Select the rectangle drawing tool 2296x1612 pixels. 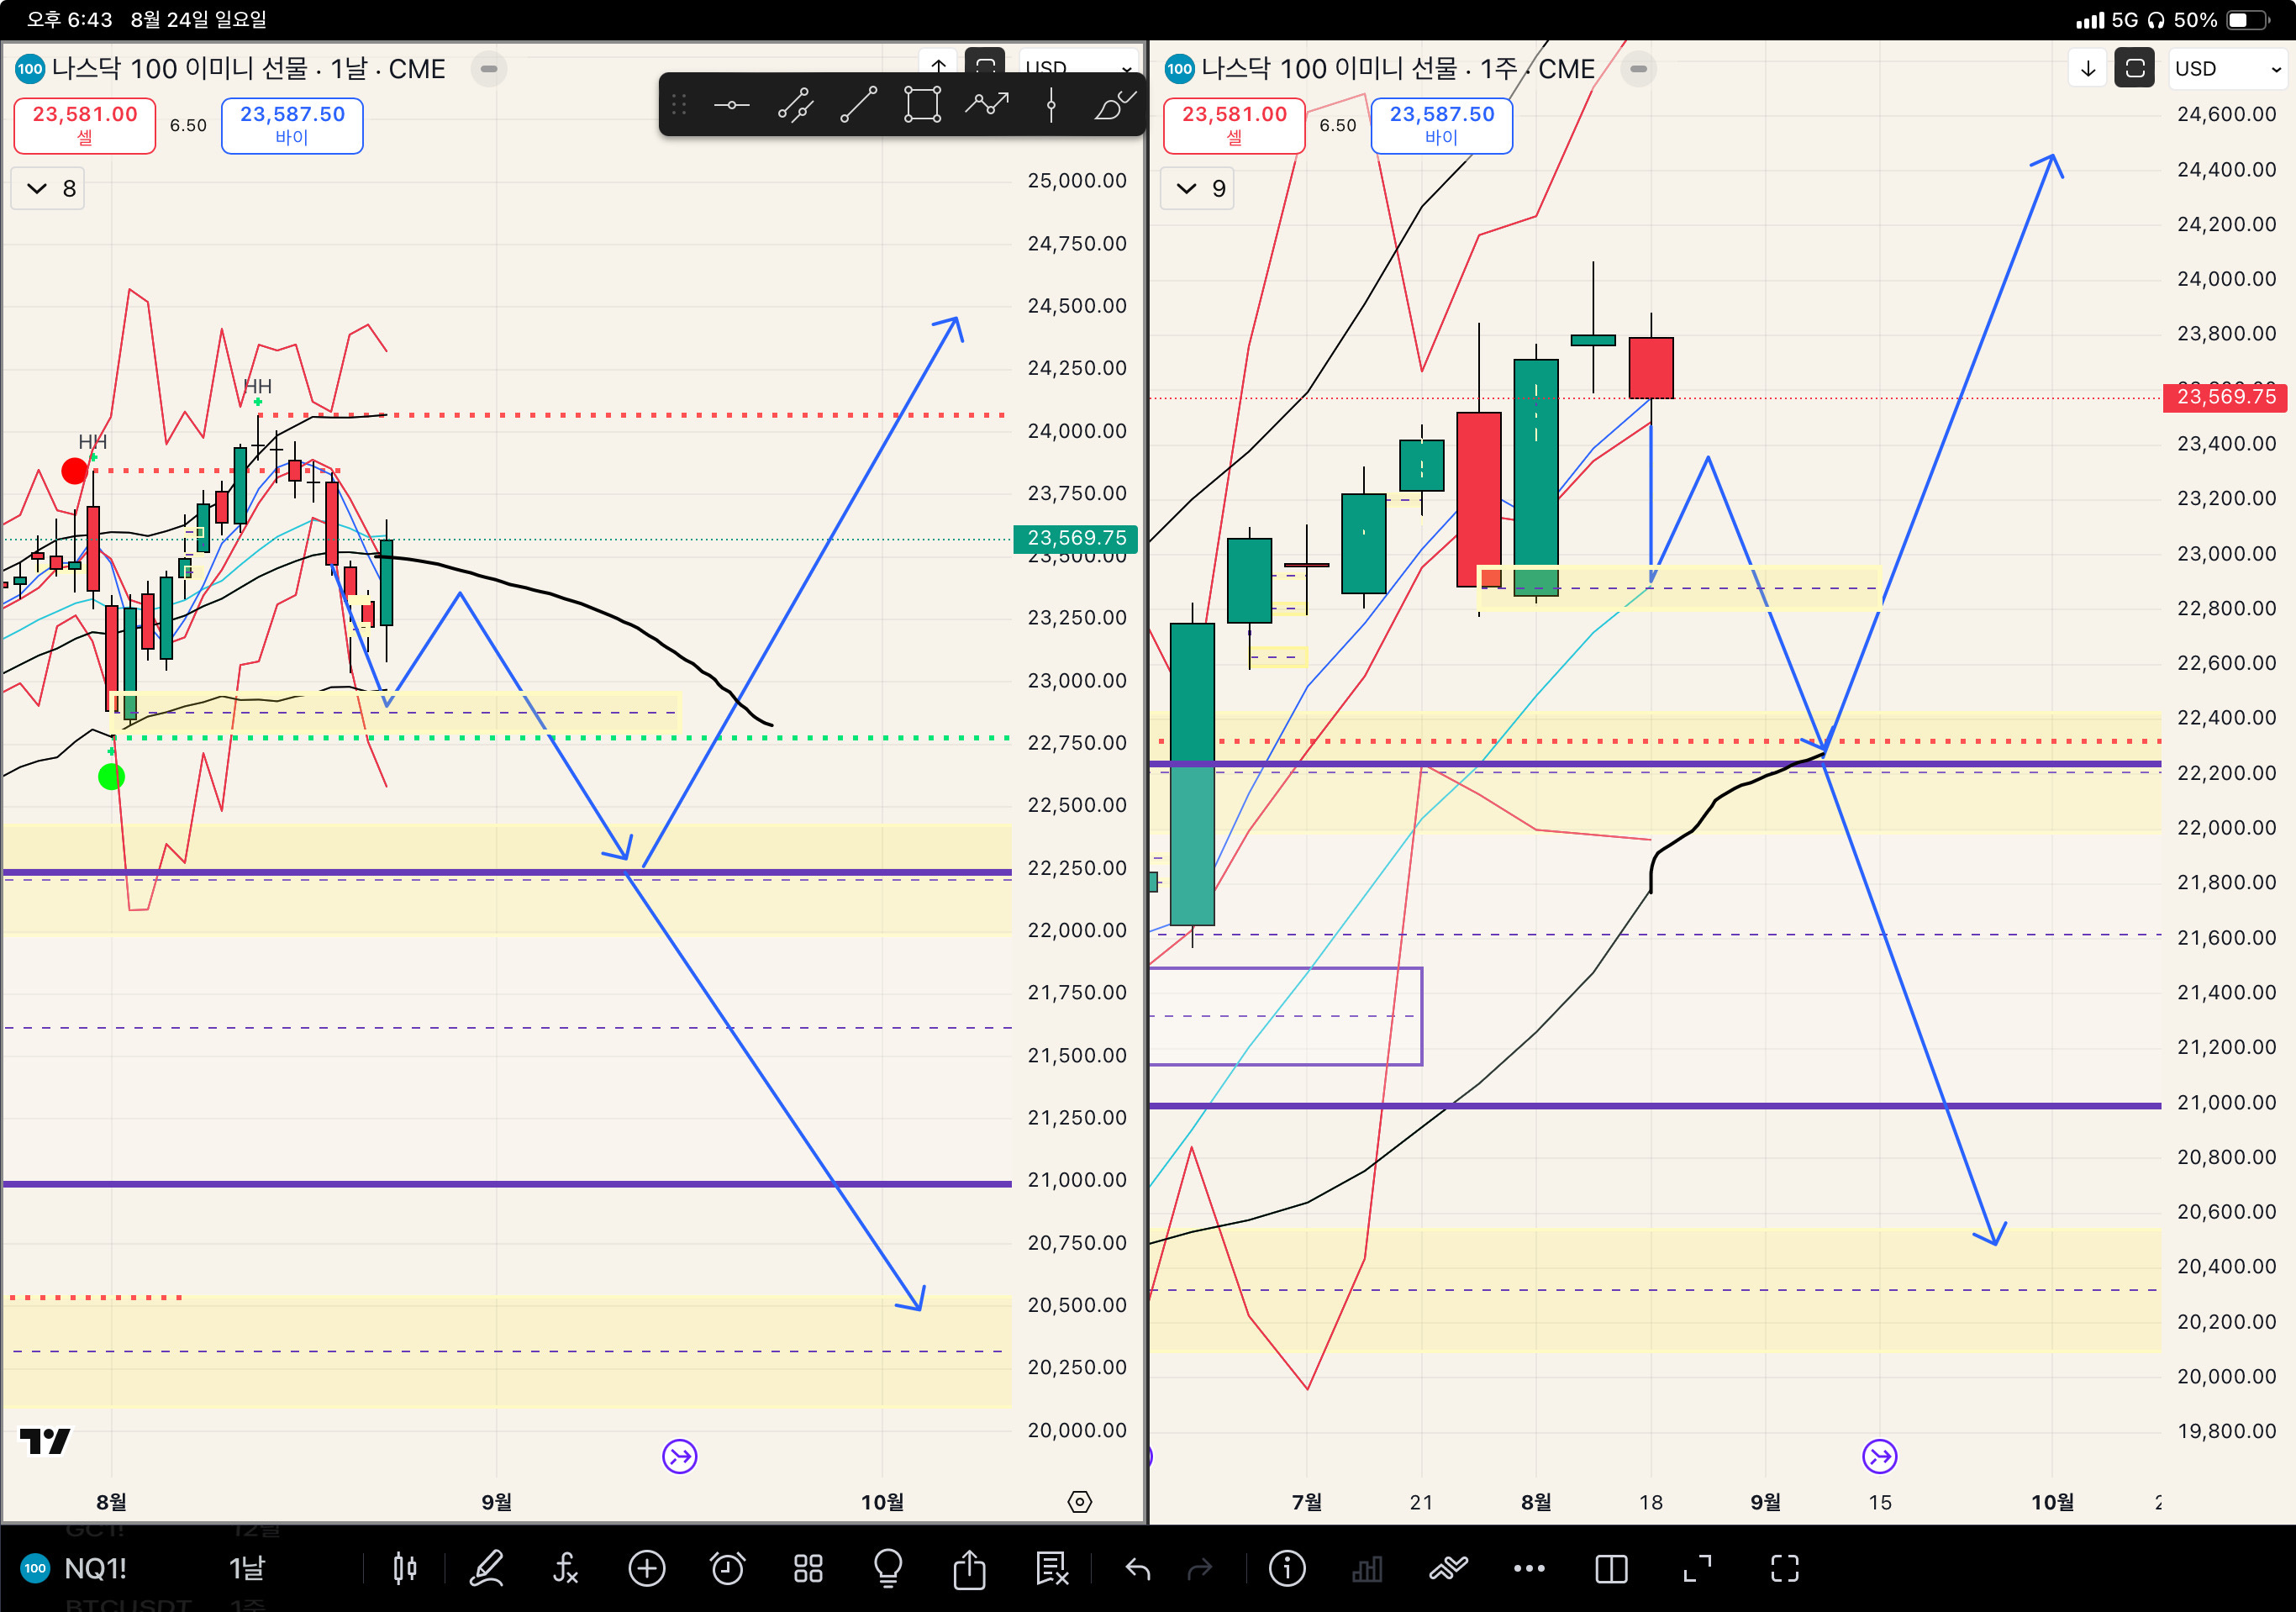(x=922, y=105)
